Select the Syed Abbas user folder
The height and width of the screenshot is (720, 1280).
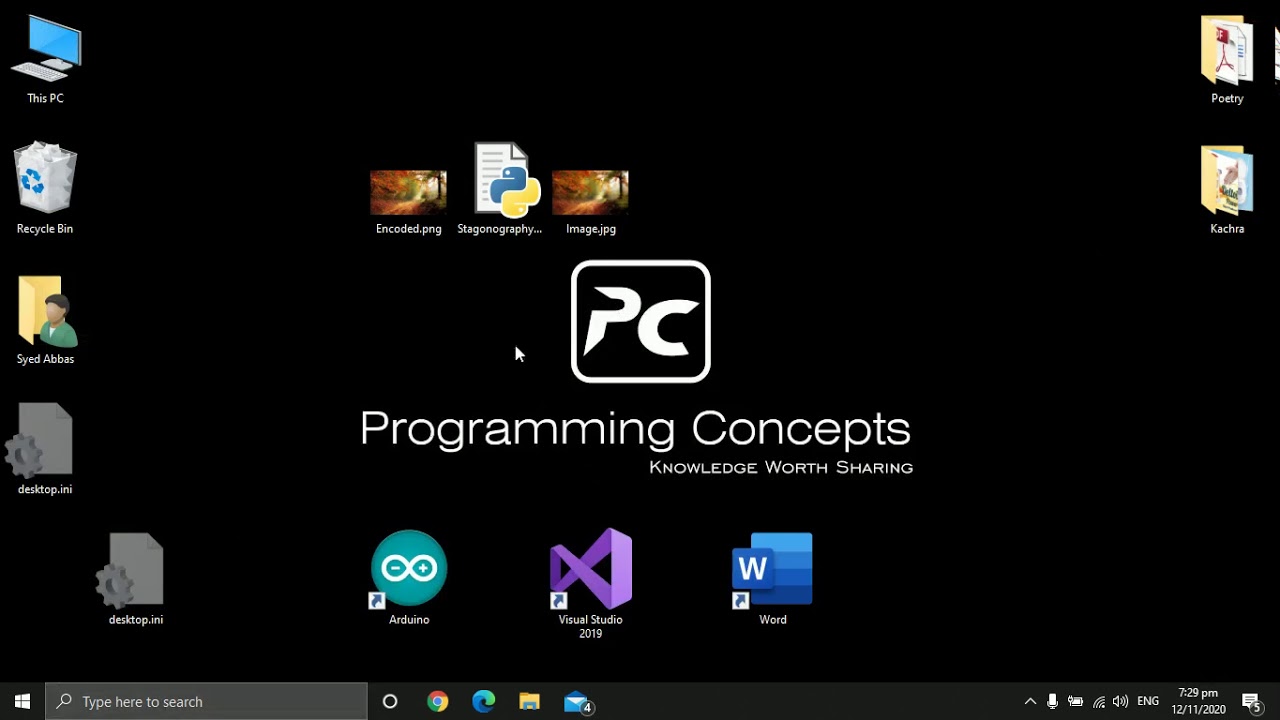point(45,319)
